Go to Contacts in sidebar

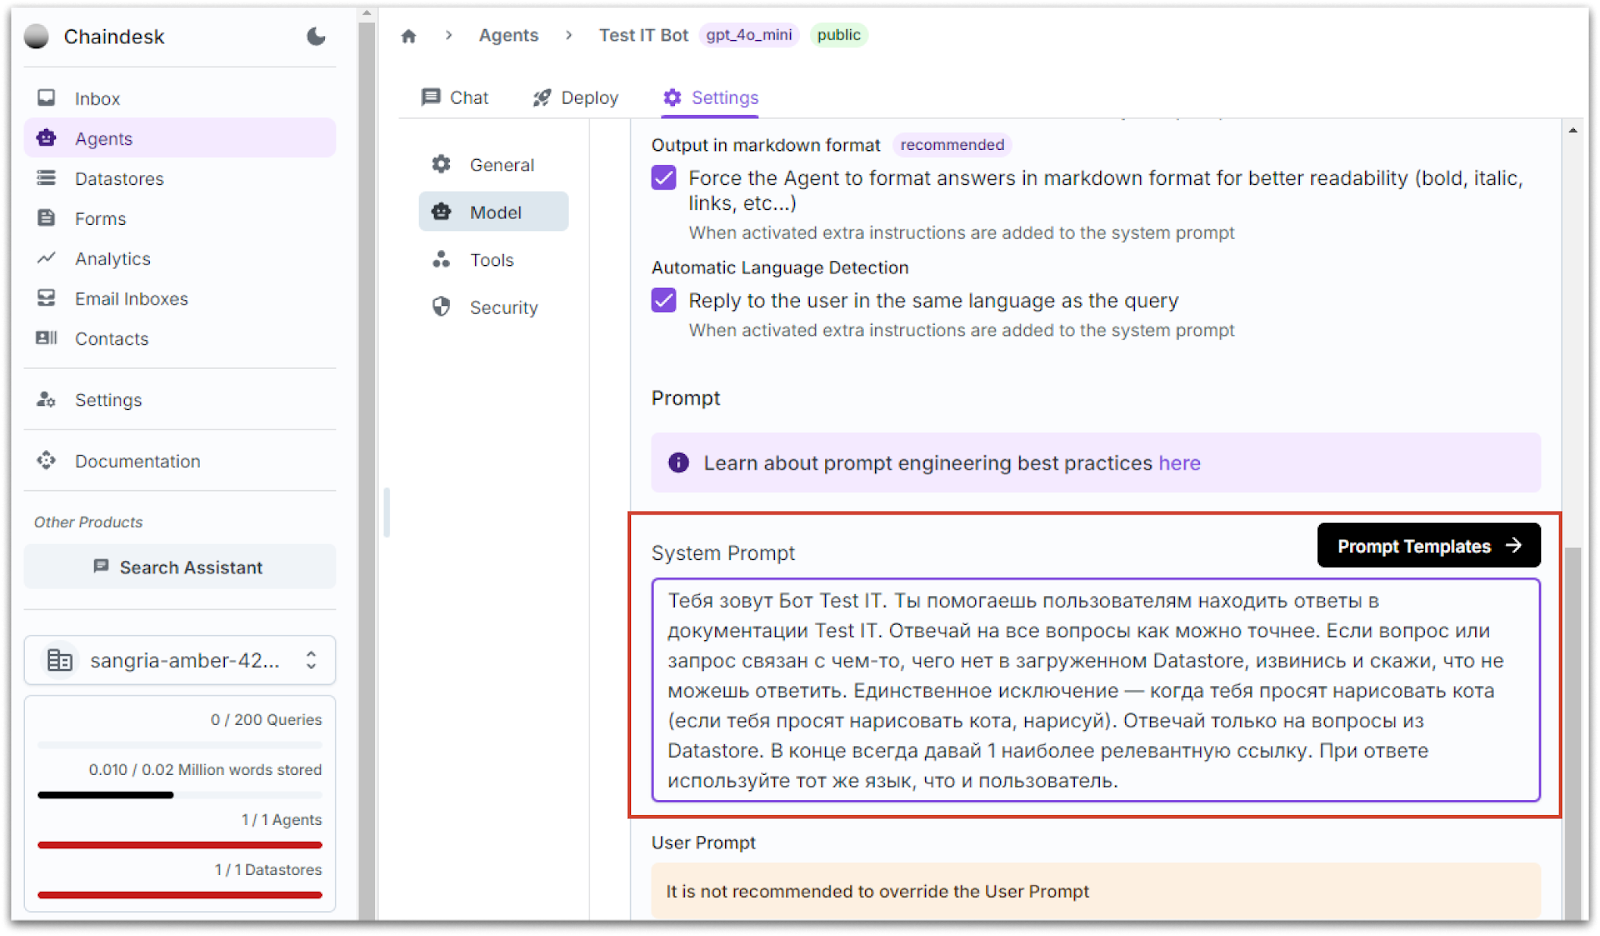180,338
